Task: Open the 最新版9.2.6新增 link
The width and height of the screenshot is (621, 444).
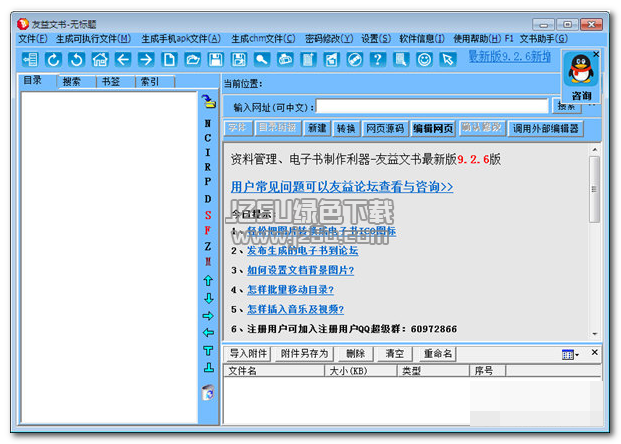Action: tap(510, 57)
